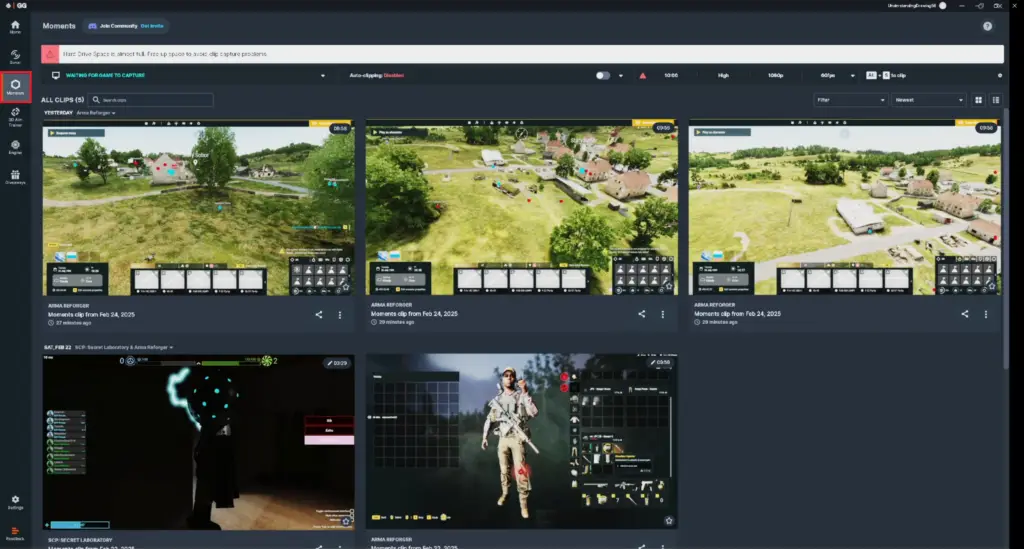Switch to list view layout
Viewport: 1024px width, 549px height.
click(x=996, y=100)
